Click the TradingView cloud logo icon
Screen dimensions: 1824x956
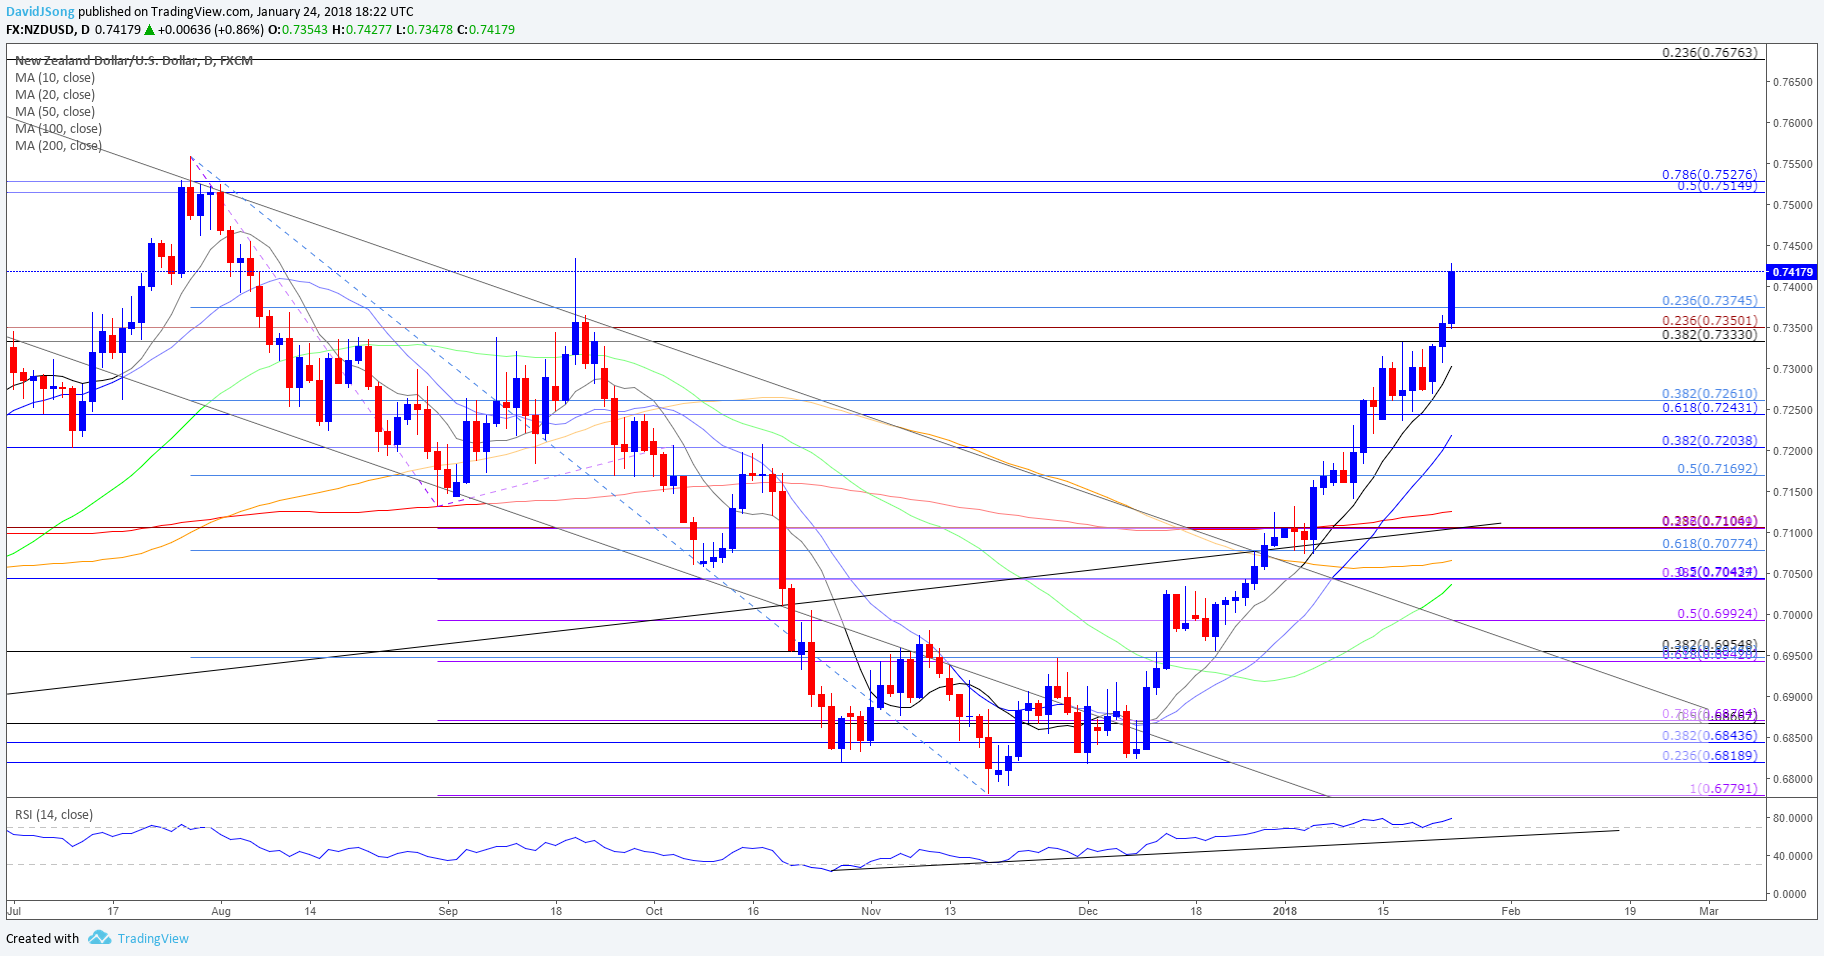pyautogui.click(x=99, y=938)
